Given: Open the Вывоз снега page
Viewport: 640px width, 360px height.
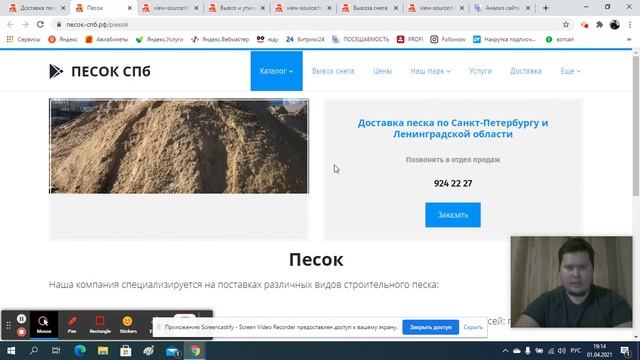Looking at the screenshot, I should coord(333,71).
